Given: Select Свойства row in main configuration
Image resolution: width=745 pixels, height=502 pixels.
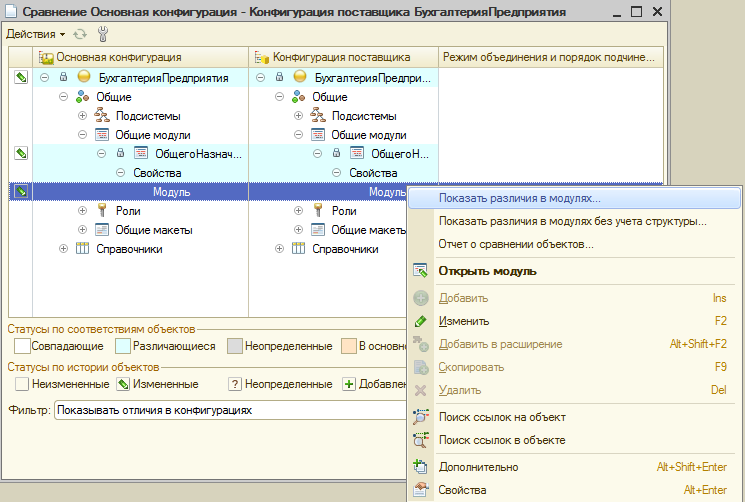Looking at the screenshot, I should tap(140, 173).
